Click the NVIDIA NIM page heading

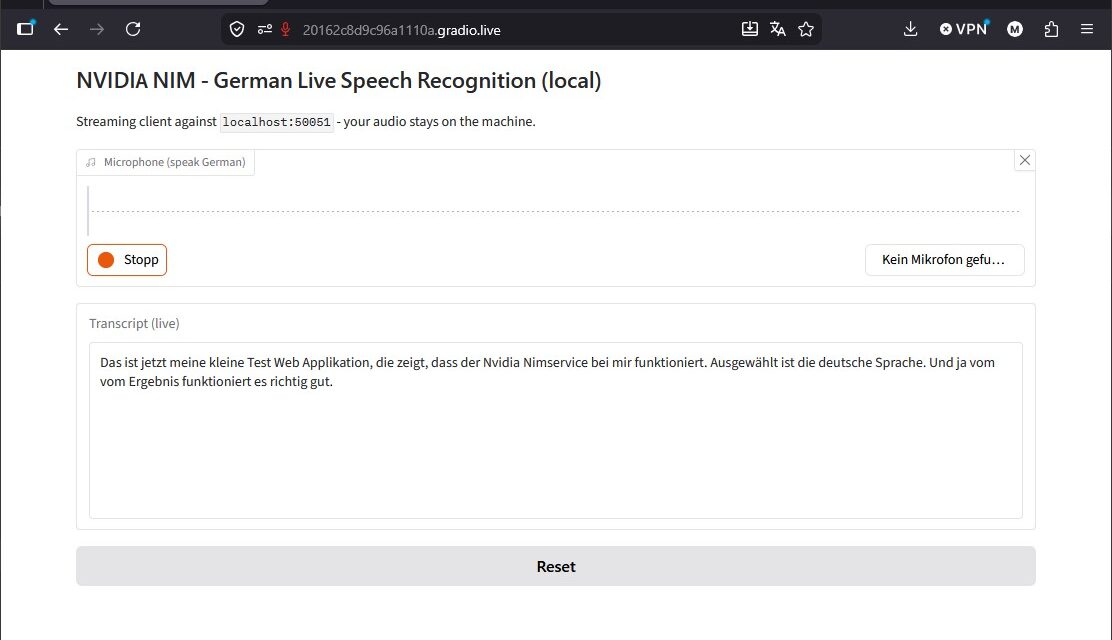coord(338,80)
